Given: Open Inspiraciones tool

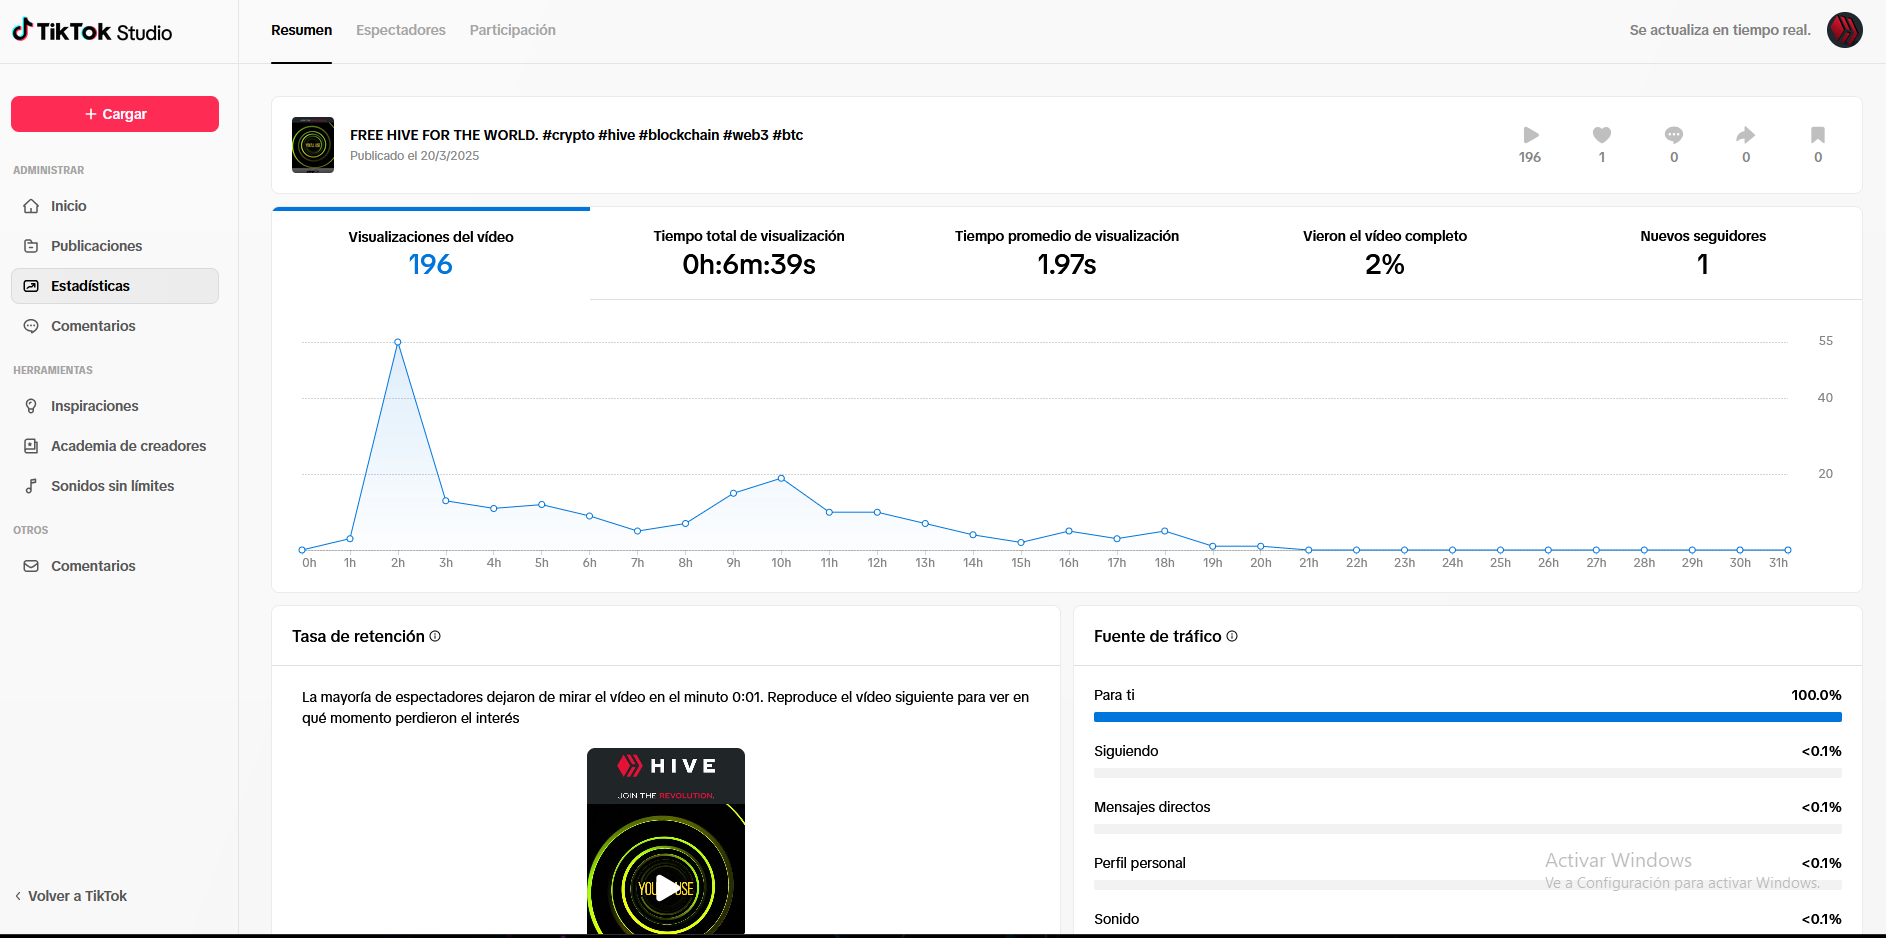Looking at the screenshot, I should [115, 406].
